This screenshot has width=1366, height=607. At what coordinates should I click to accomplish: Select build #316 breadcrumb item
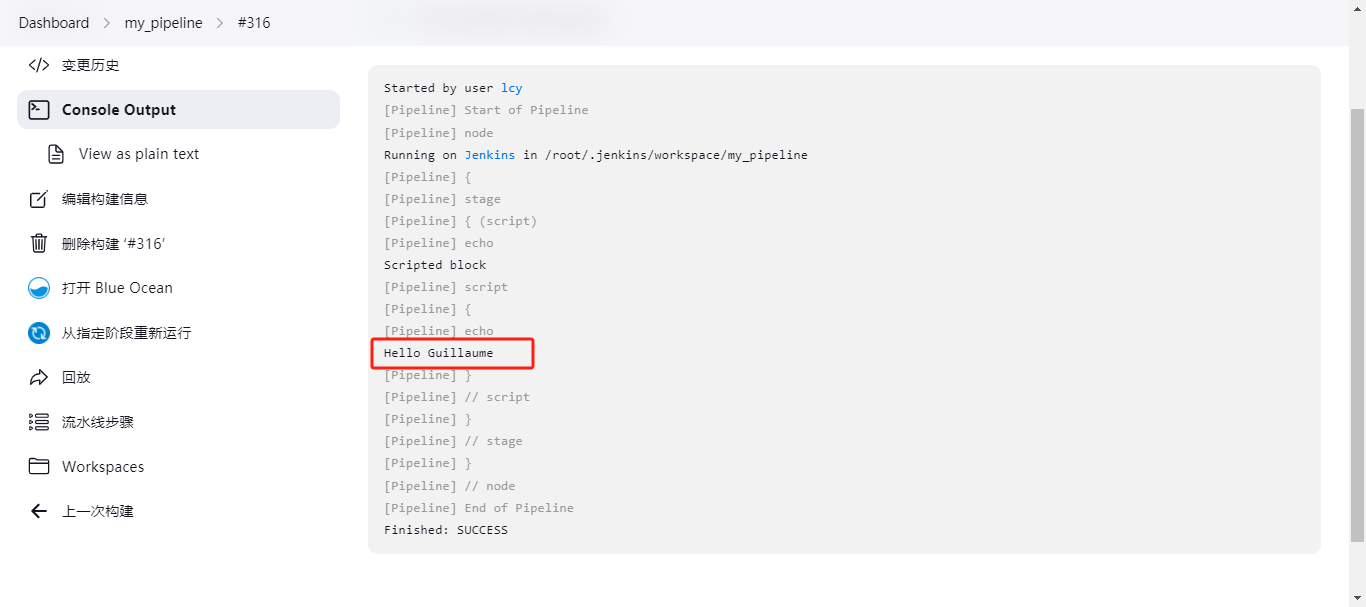(x=254, y=22)
